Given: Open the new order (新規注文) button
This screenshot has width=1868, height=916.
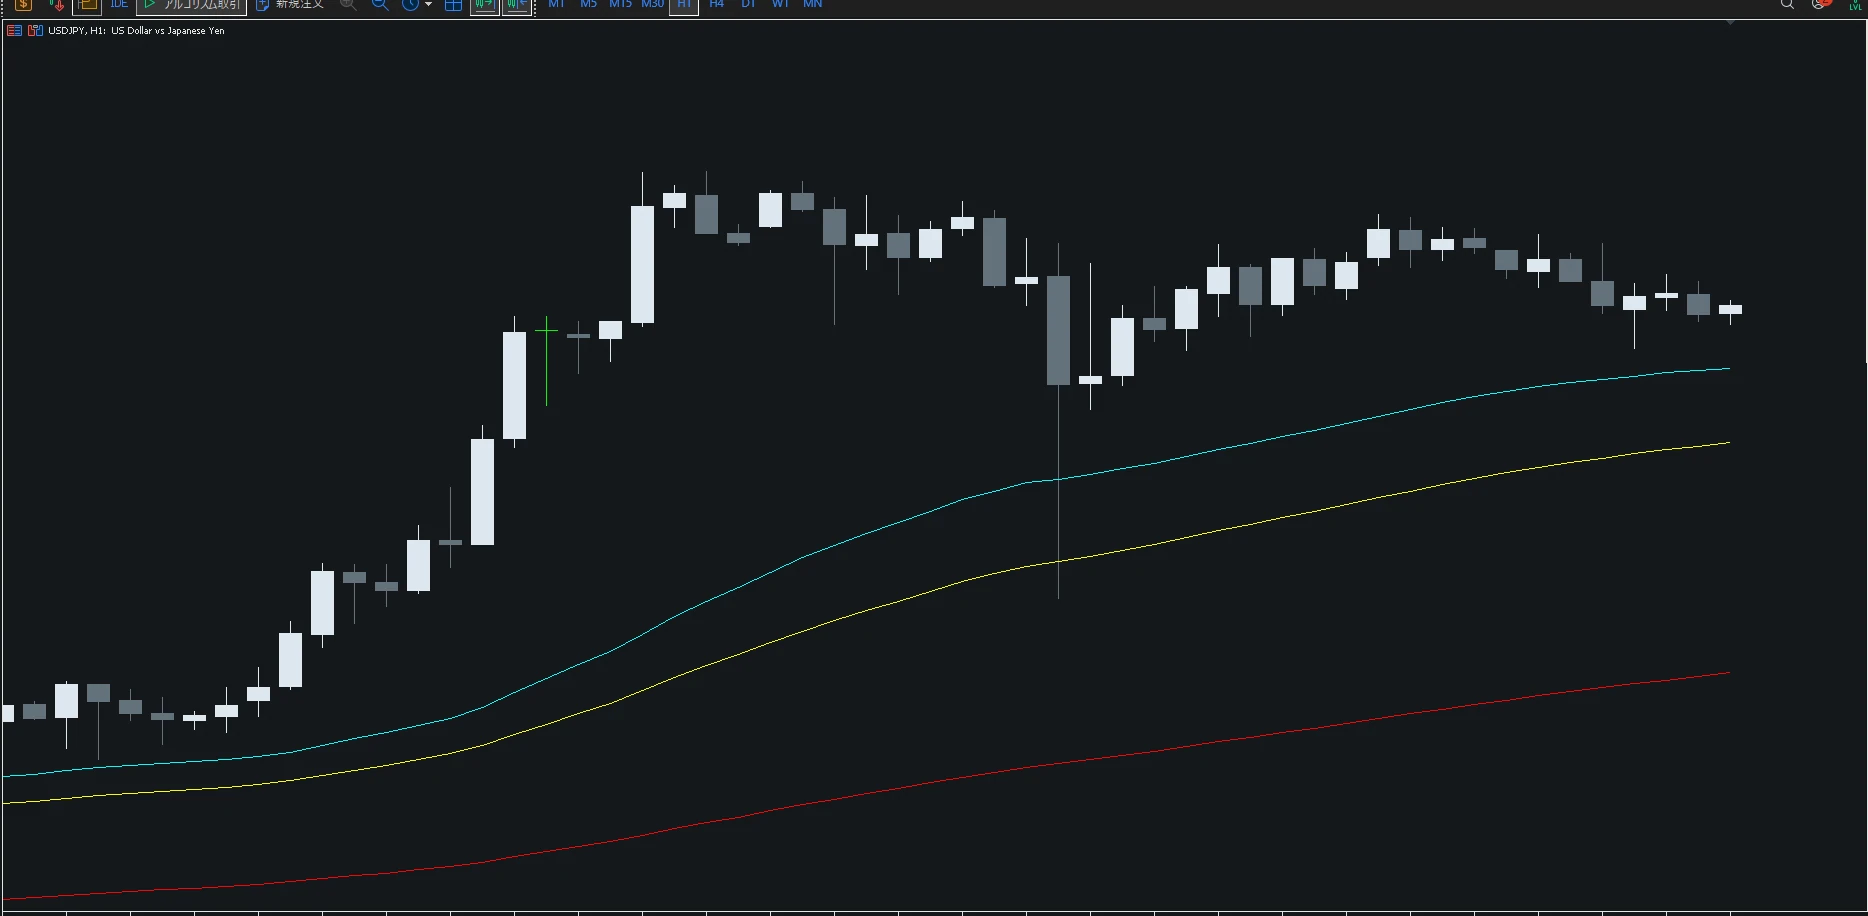Looking at the screenshot, I should coord(290,5).
